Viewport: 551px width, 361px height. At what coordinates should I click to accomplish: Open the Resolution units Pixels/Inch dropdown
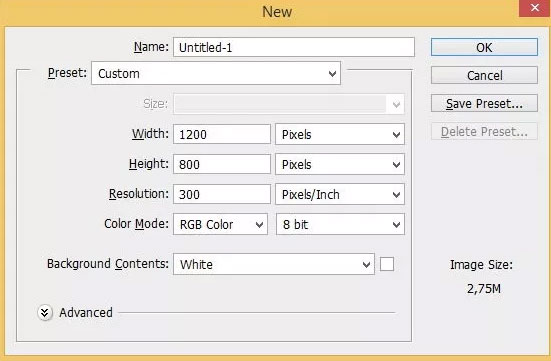click(x=340, y=194)
